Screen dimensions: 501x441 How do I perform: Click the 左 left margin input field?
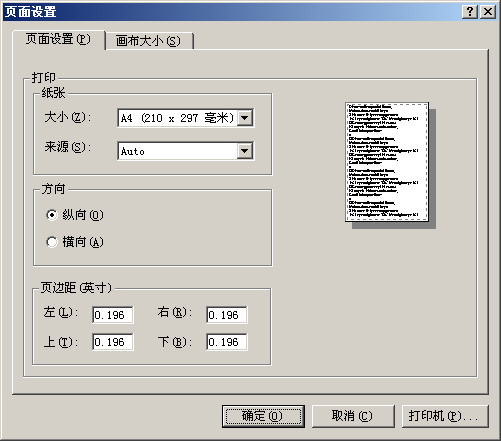coord(113,315)
